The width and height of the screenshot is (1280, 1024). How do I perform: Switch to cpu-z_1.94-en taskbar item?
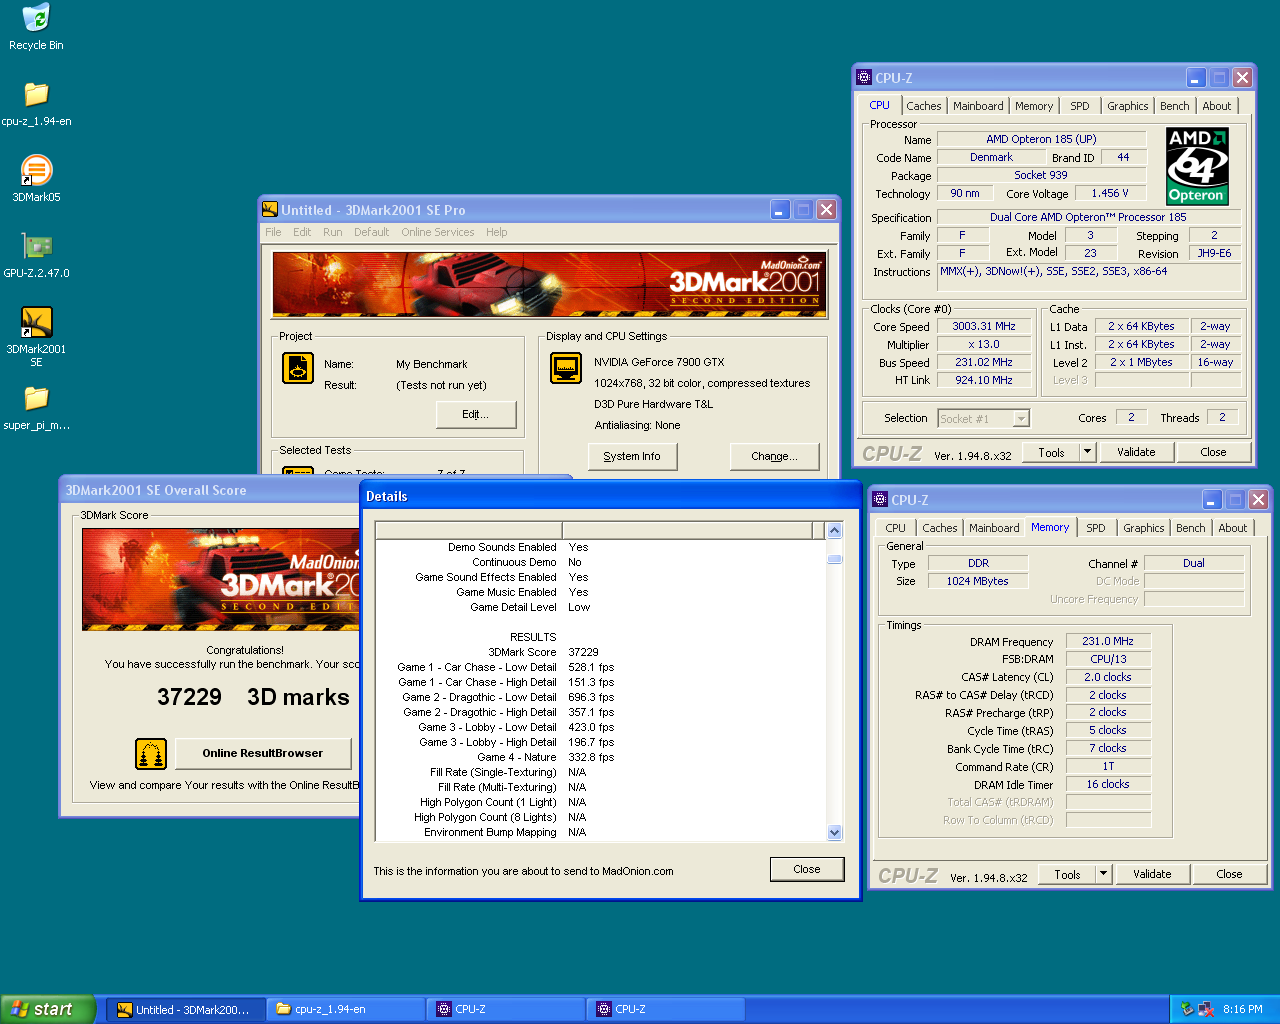click(345, 1009)
